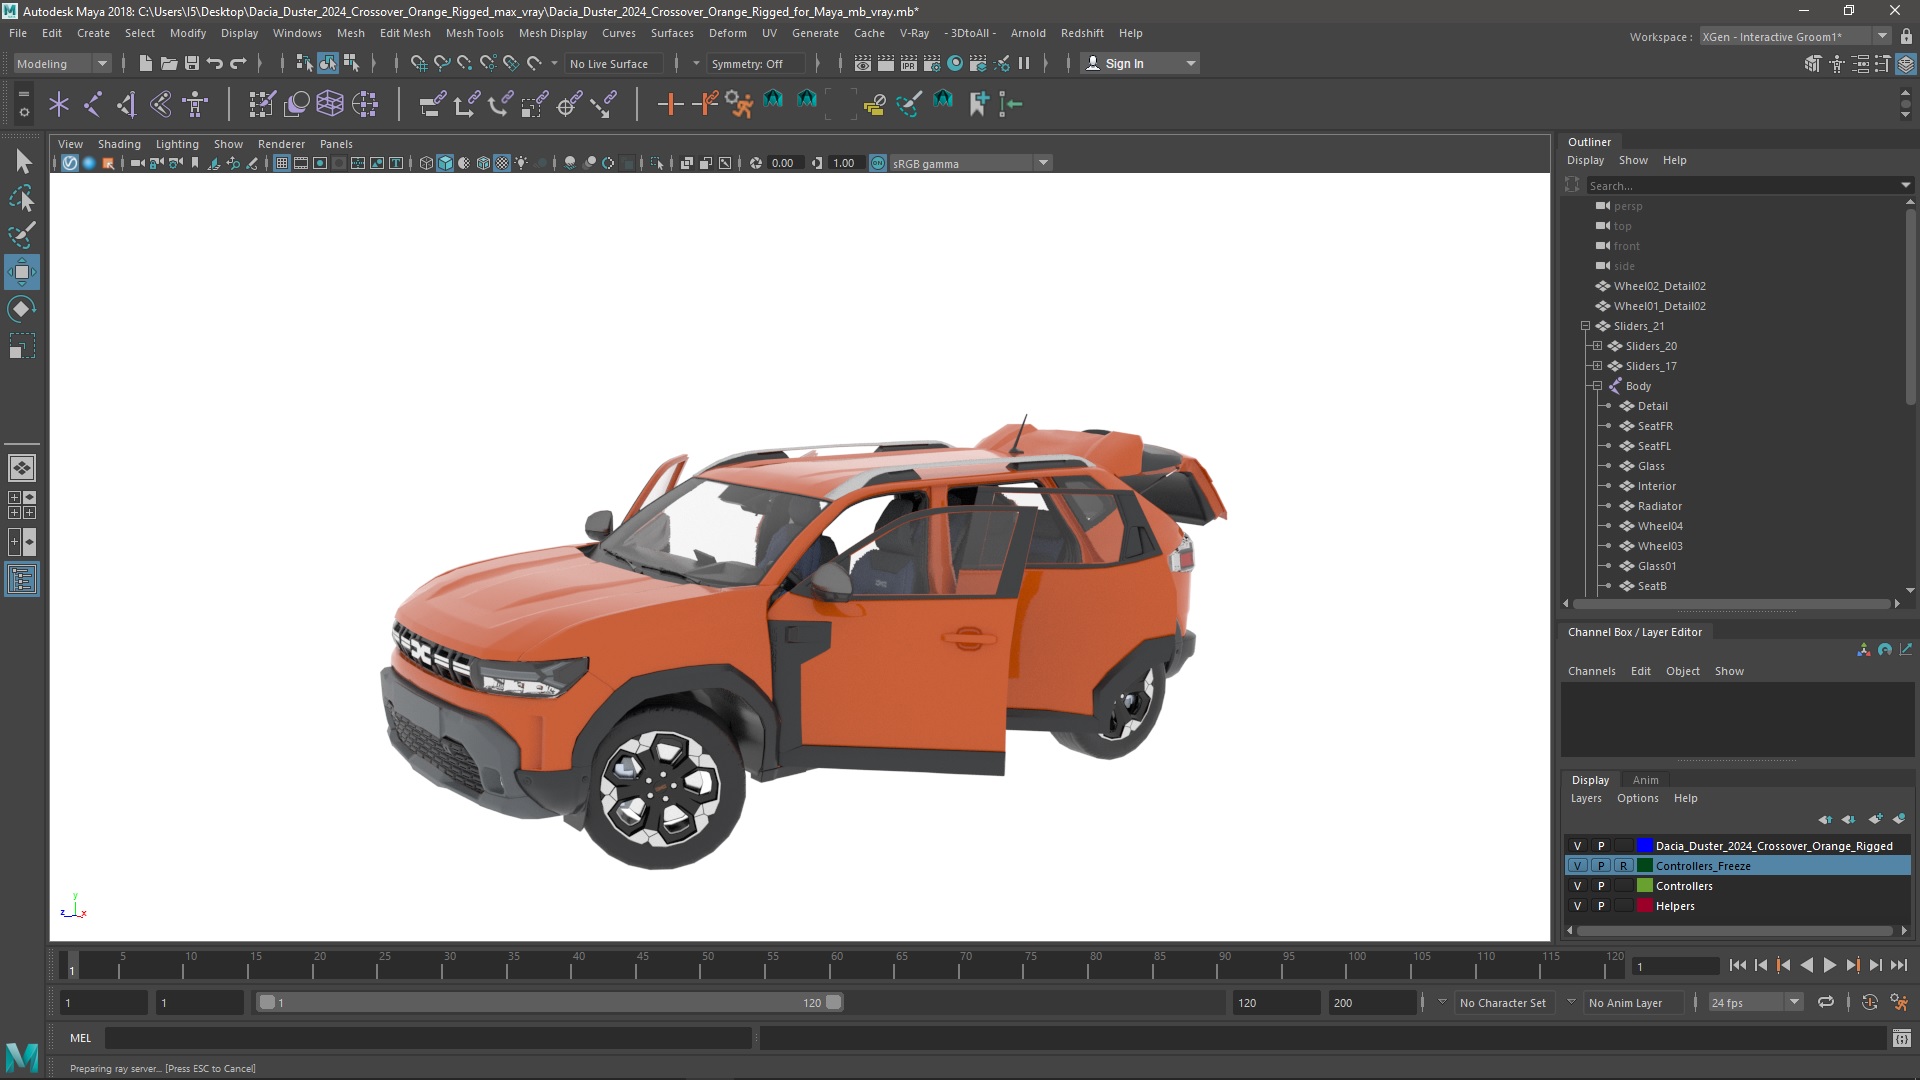The image size is (1920, 1080).
Task: Click the Four view layout icon
Action: click(22, 505)
